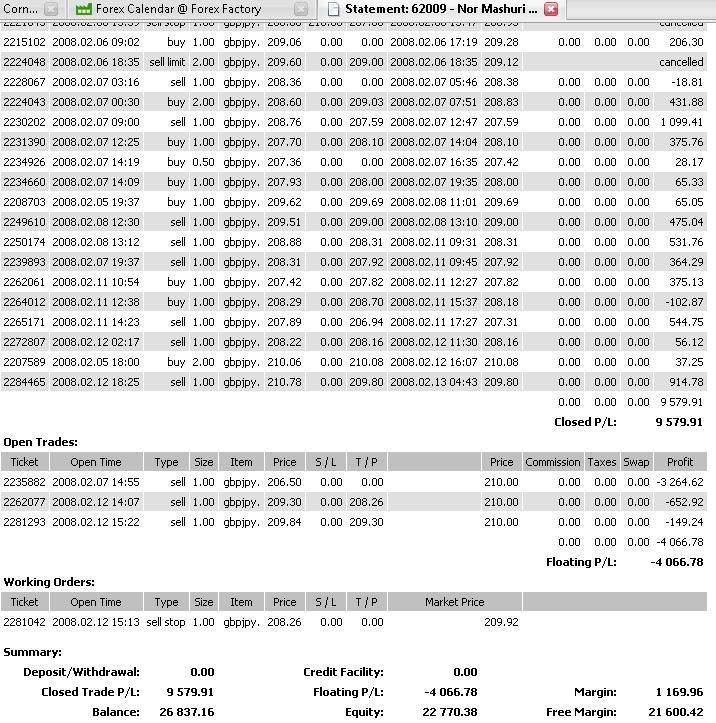Click closed trade ticket 2284465
This screenshot has width=716, height=723.
click(x=24, y=382)
